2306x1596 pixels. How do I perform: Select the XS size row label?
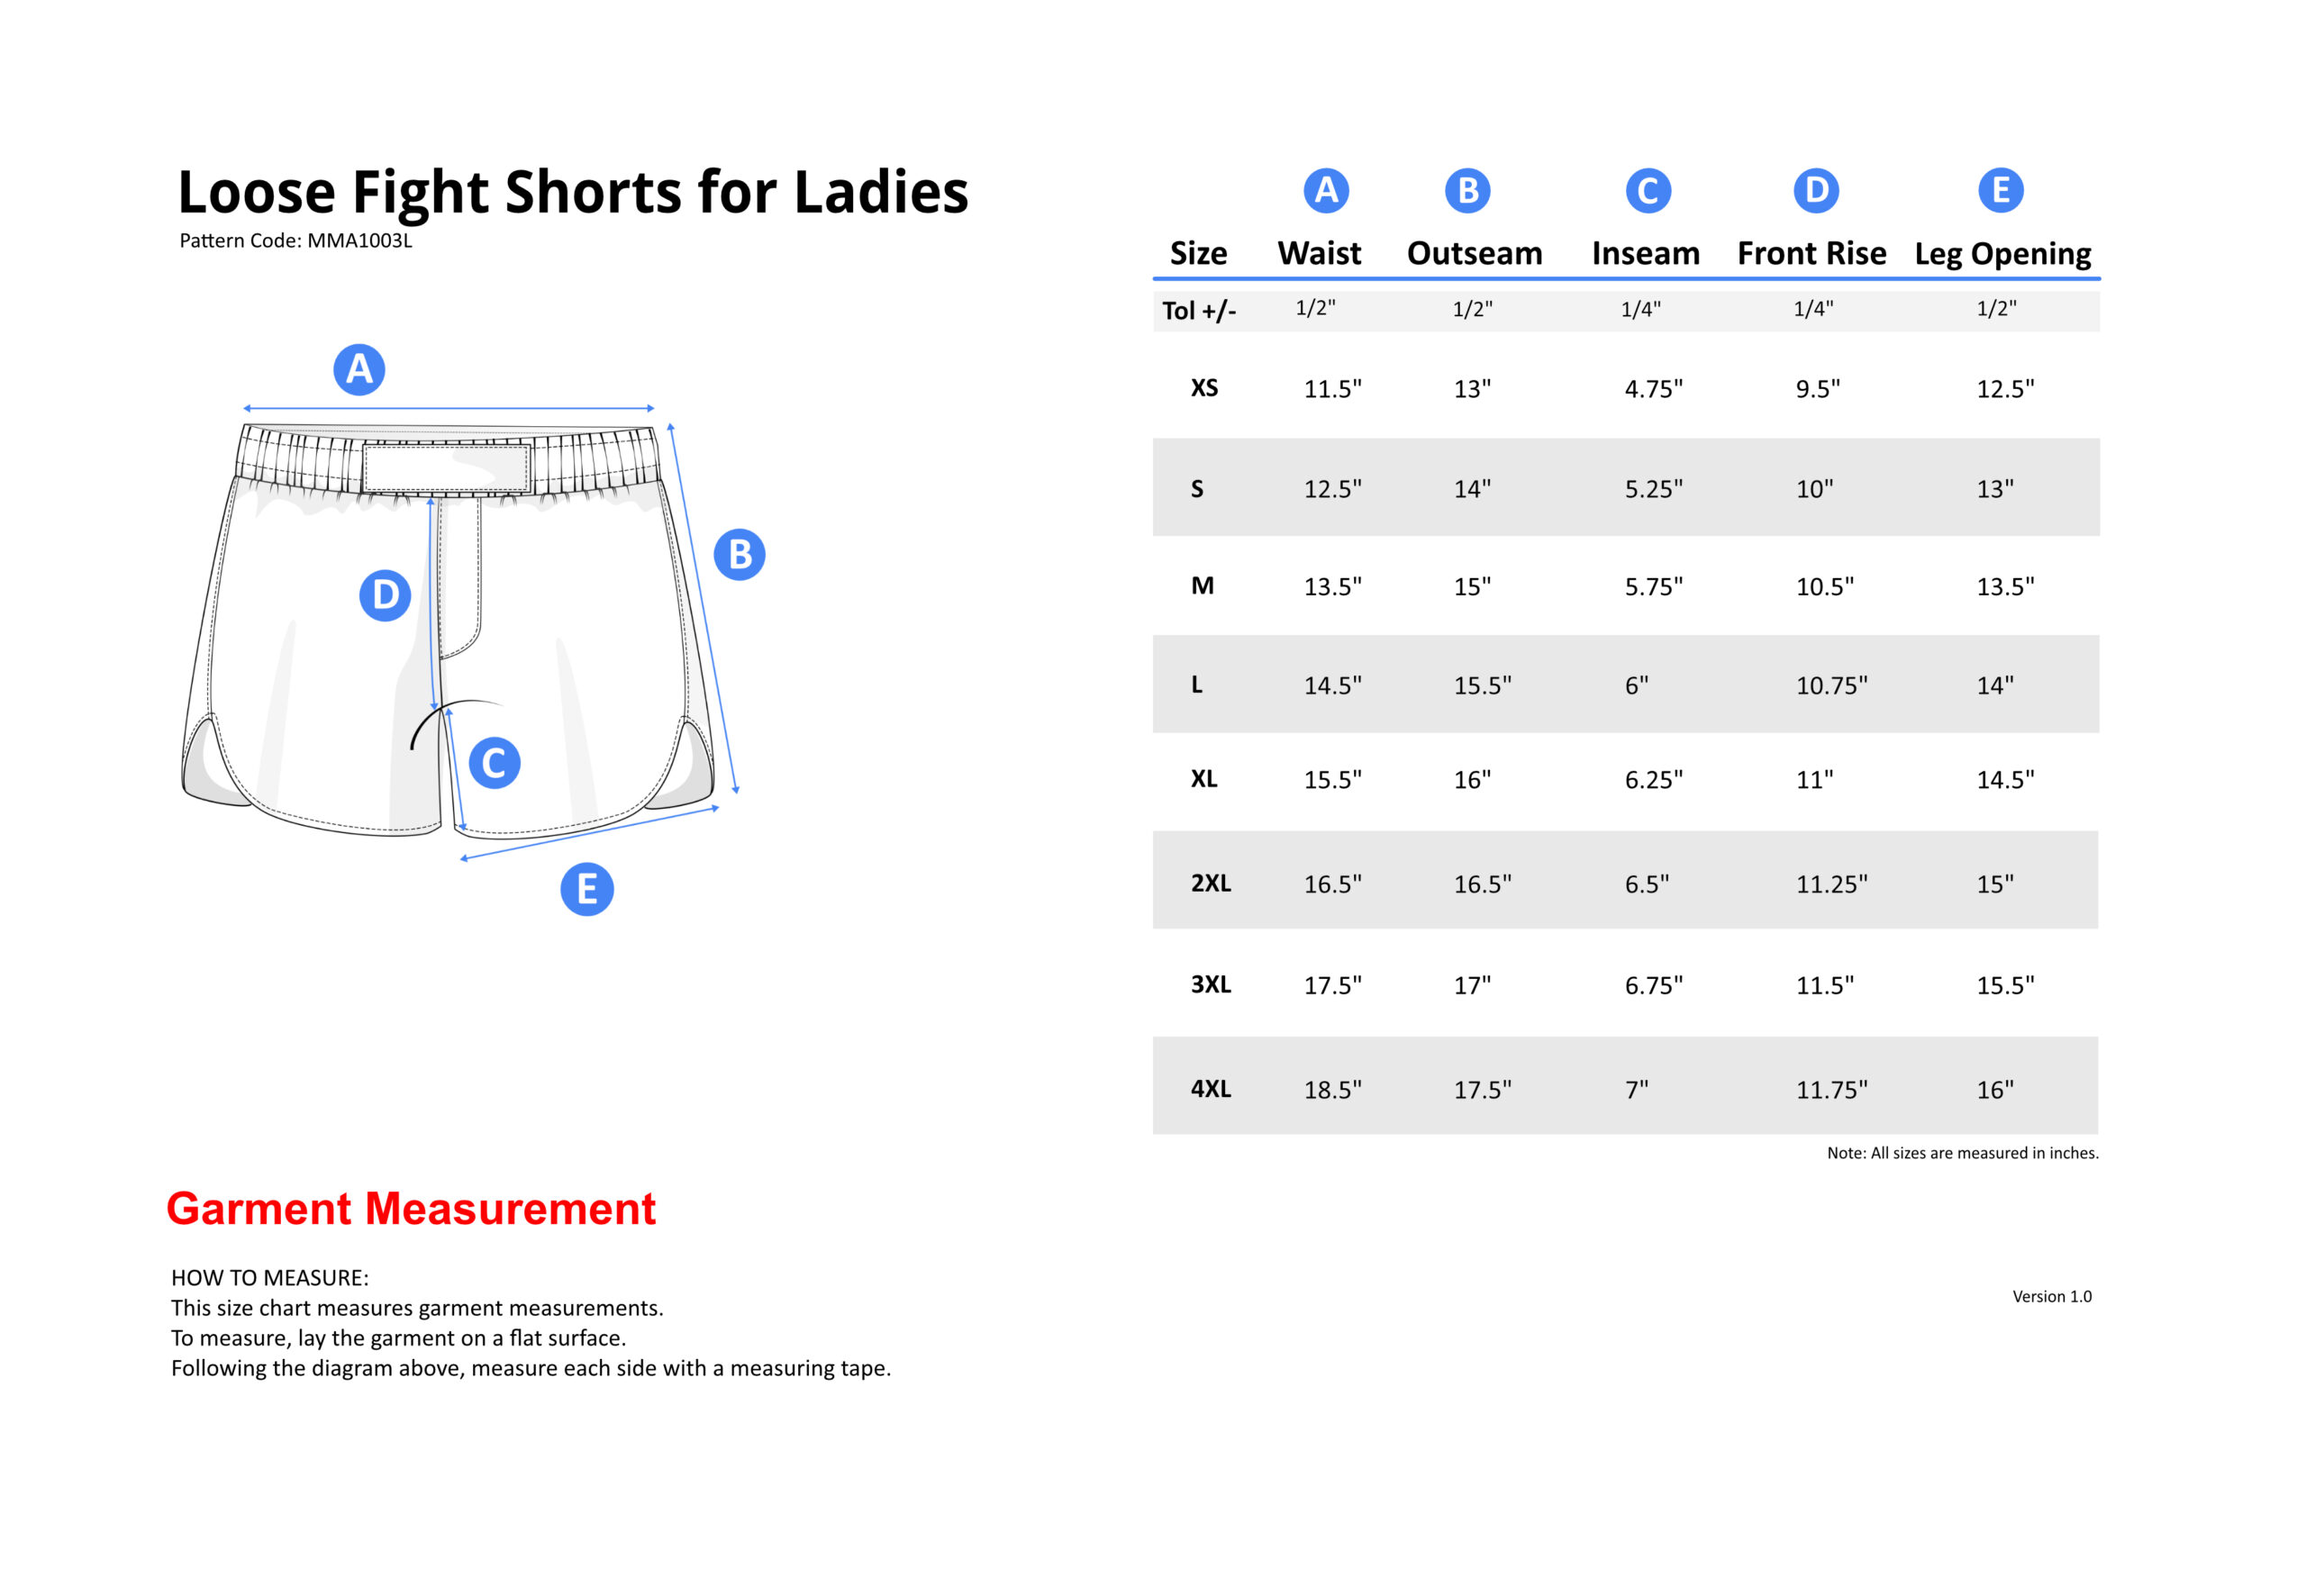coord(1204,388)
